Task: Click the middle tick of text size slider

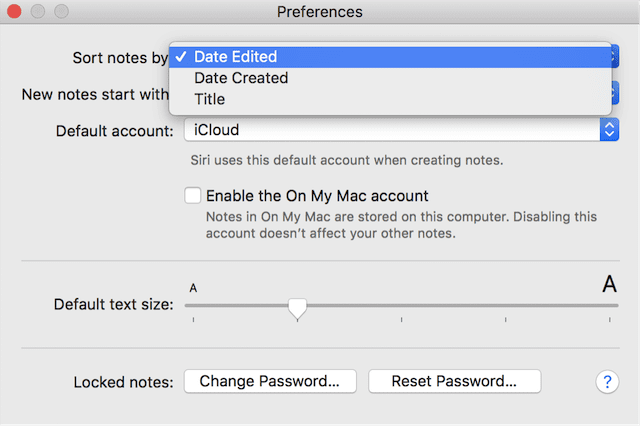Action: point(401,320)
